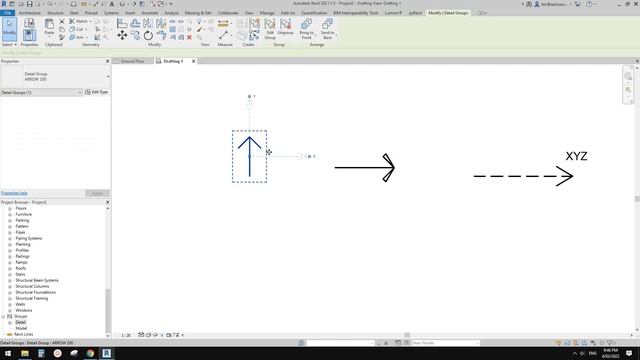This screenshot has width=640, height=360.
Task: Click the red Delete X icon
Action: 189,37
